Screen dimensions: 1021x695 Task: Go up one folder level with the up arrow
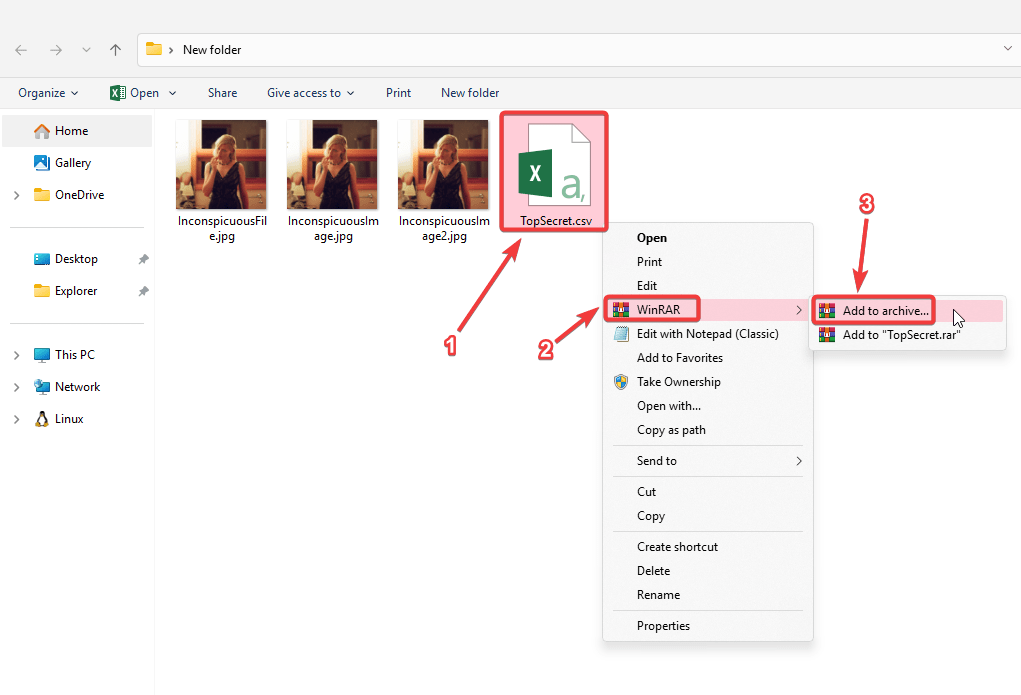(115, 50)
